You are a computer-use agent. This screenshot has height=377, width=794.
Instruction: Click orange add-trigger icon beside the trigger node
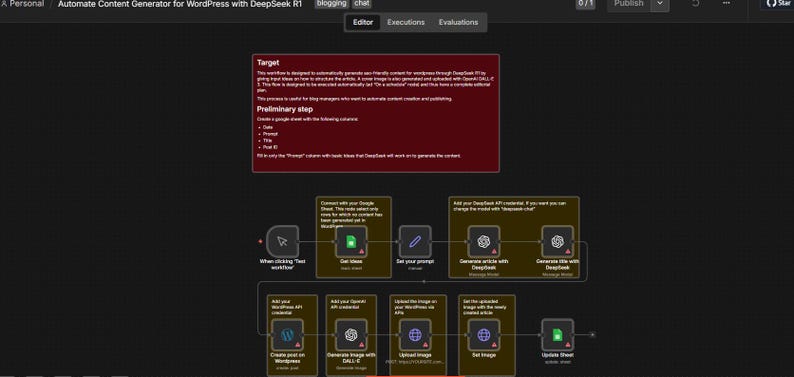260,241
